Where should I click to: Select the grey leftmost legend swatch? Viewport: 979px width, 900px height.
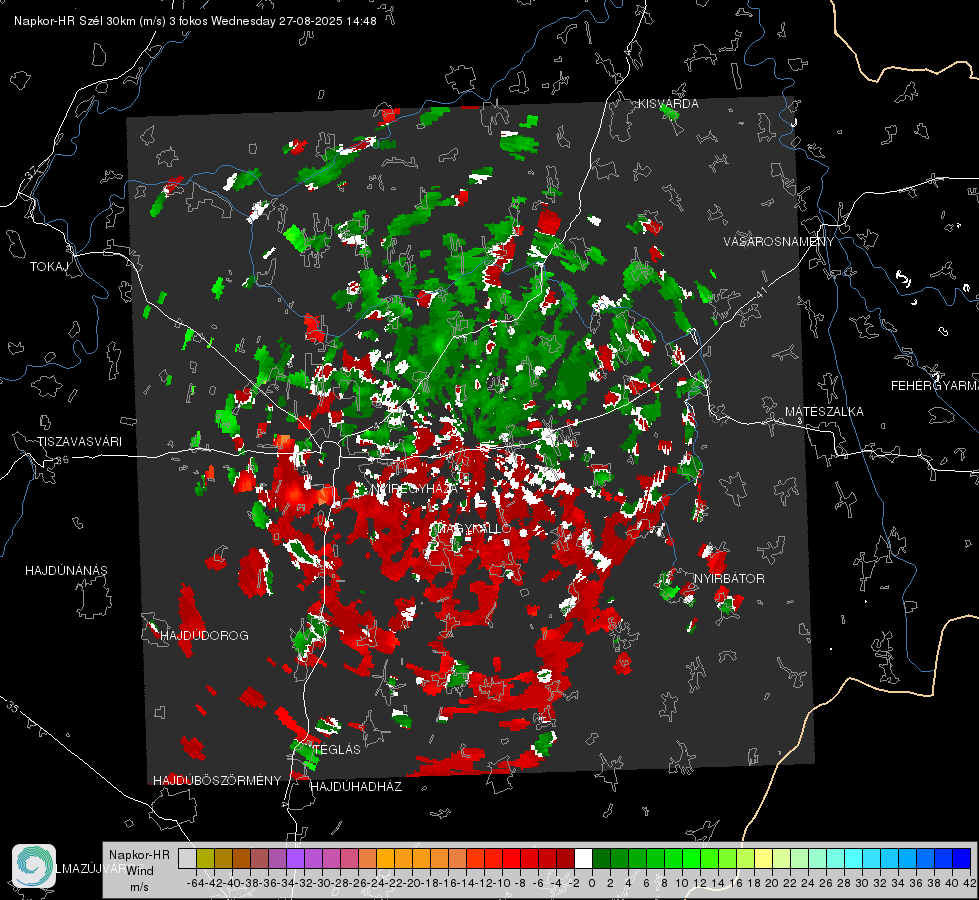(187, 859)
